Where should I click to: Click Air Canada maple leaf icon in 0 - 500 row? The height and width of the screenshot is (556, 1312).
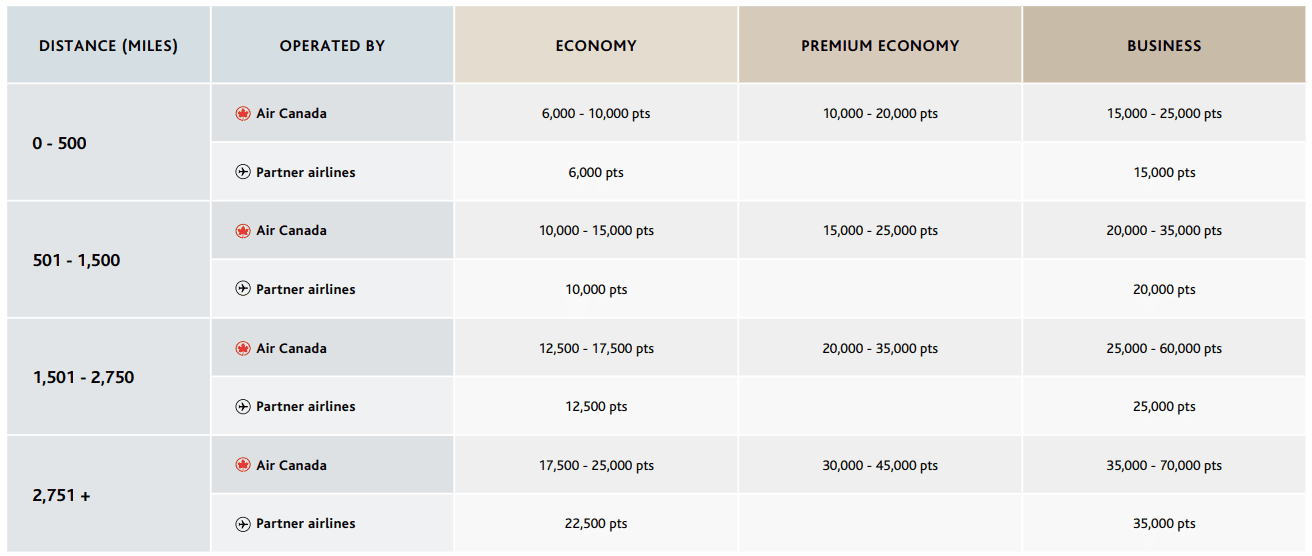(242, 114)
